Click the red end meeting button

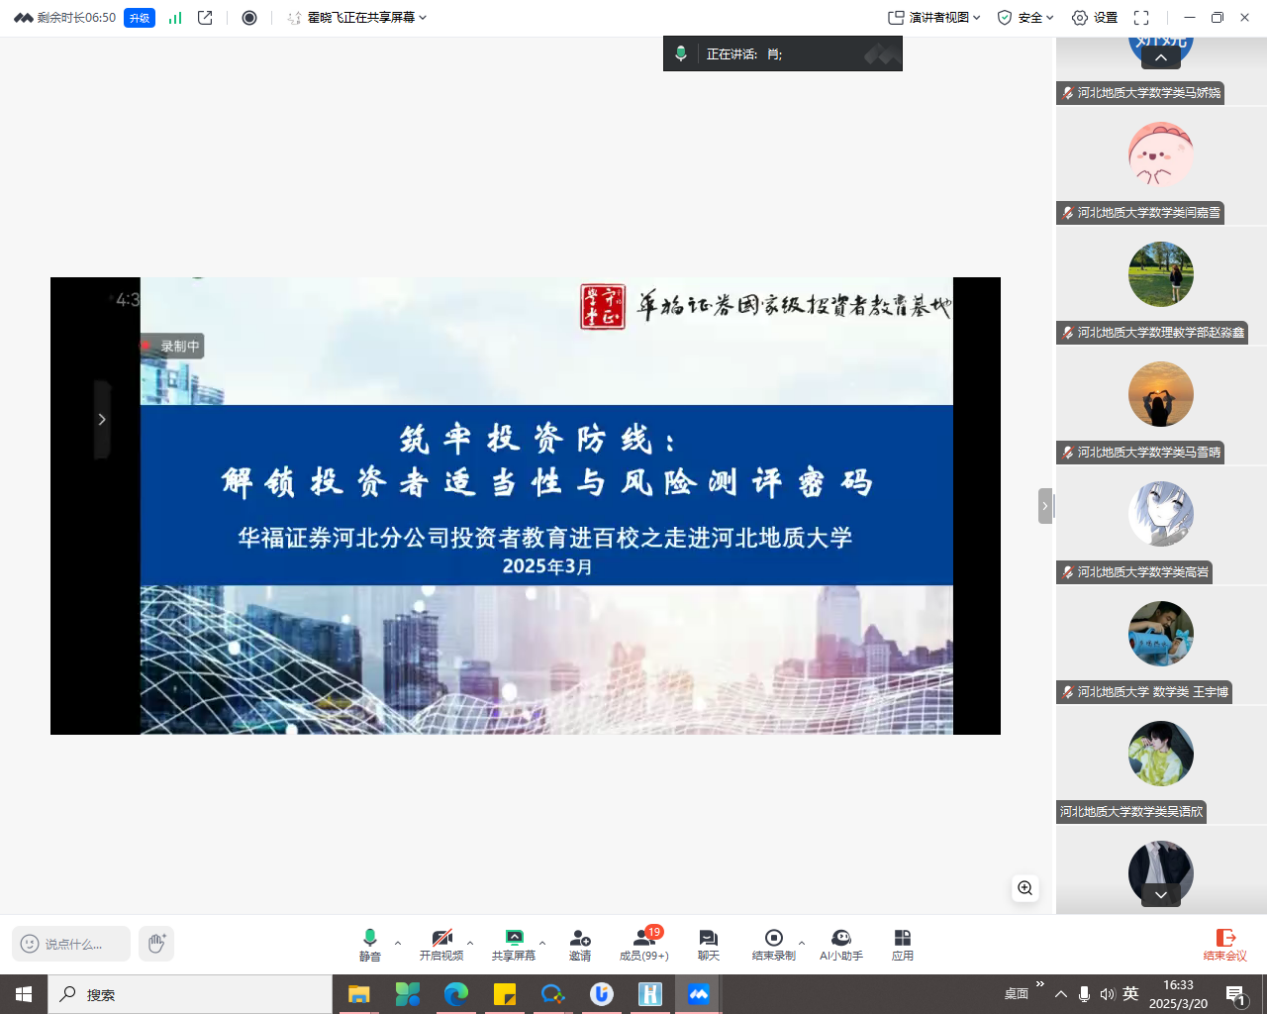[x=1225, y=943]
